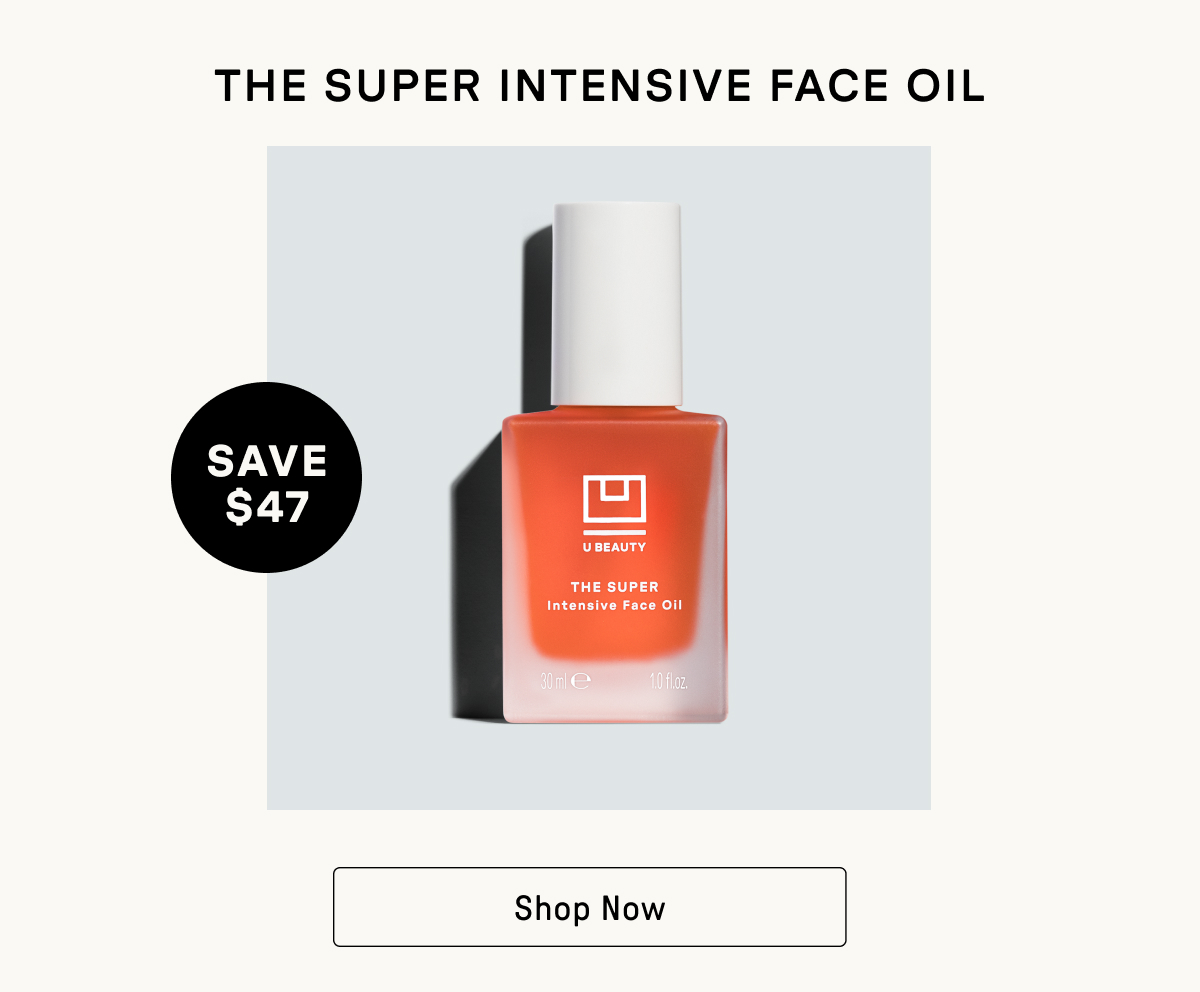Image resolution: width=1200 pixels, height=992 pixels.
Task: Click the Shop Now button
Action: click(x=590, y=907)
